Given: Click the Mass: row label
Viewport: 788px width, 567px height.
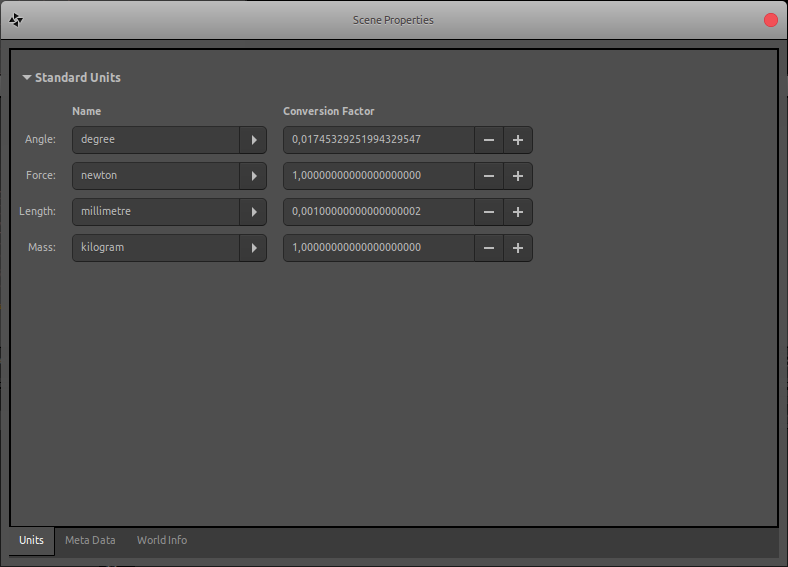Looking at the screenshot, I should [42, 247].
